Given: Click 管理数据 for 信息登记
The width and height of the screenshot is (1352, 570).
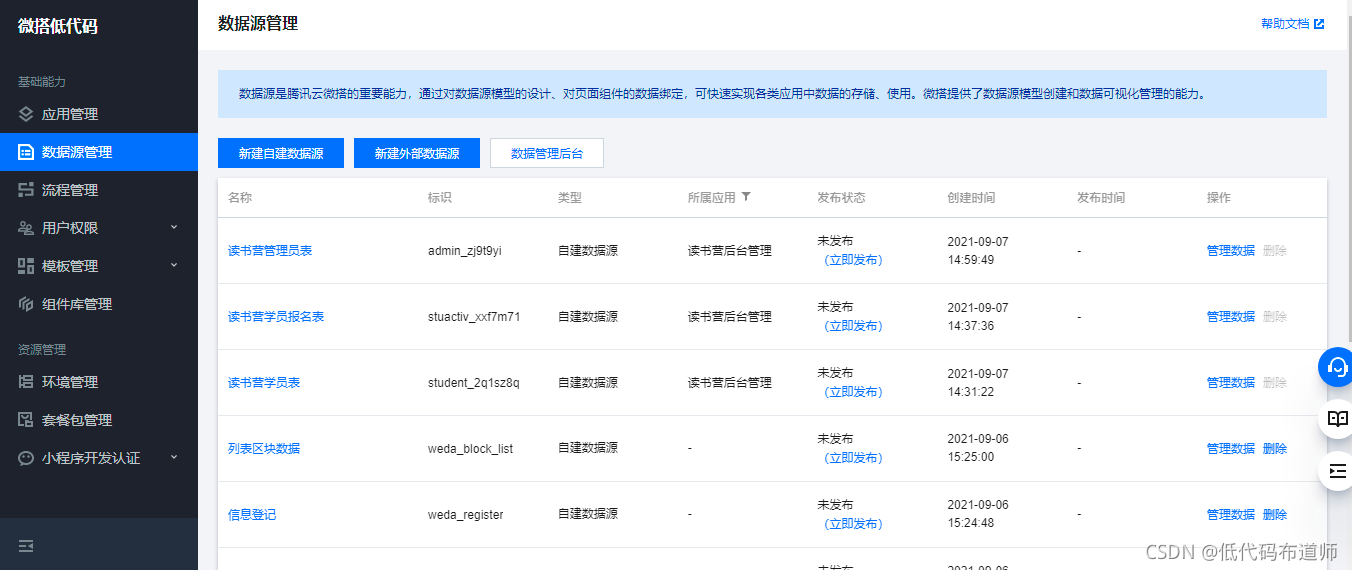Looking at the screenshot, I should click(1231, 514).
